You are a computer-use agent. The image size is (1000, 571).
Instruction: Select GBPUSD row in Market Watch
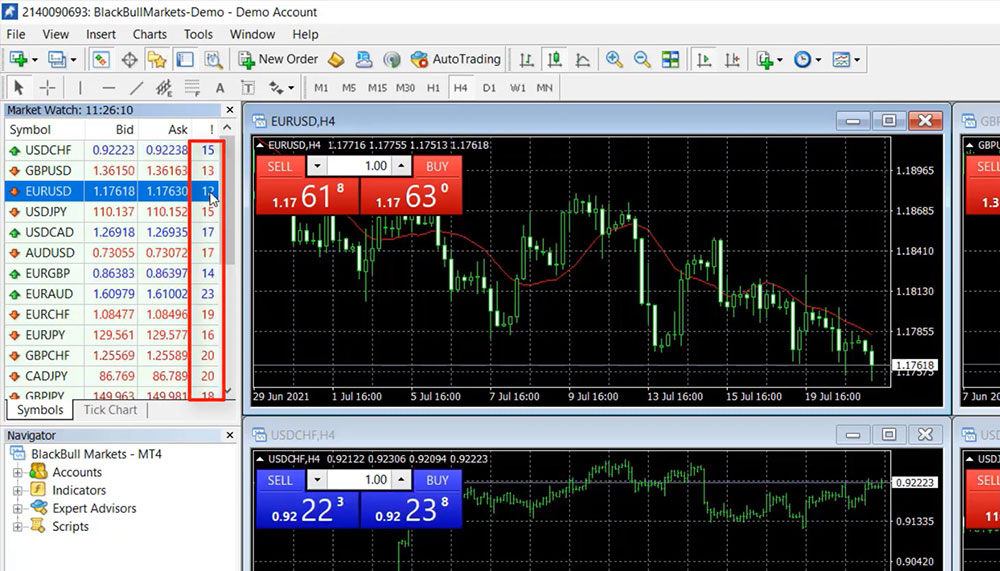112,170
